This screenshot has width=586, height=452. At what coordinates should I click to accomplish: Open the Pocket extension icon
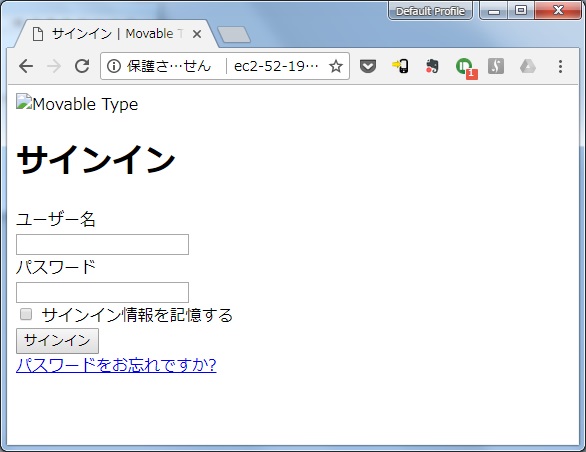(x=368, y=66)
